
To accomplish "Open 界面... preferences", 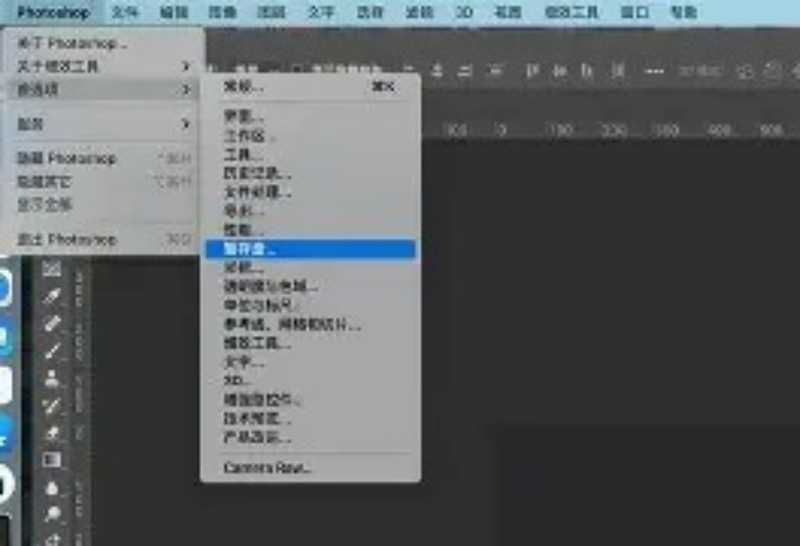I will [x=310, y=117].
